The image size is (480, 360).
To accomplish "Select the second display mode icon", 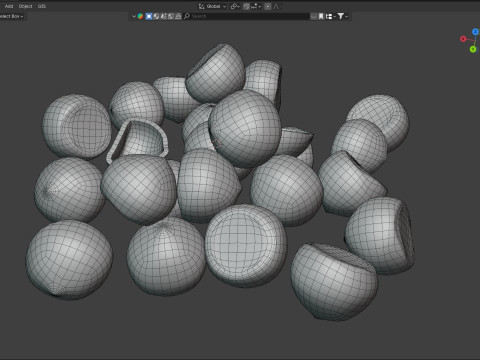I will click(156, 16).
